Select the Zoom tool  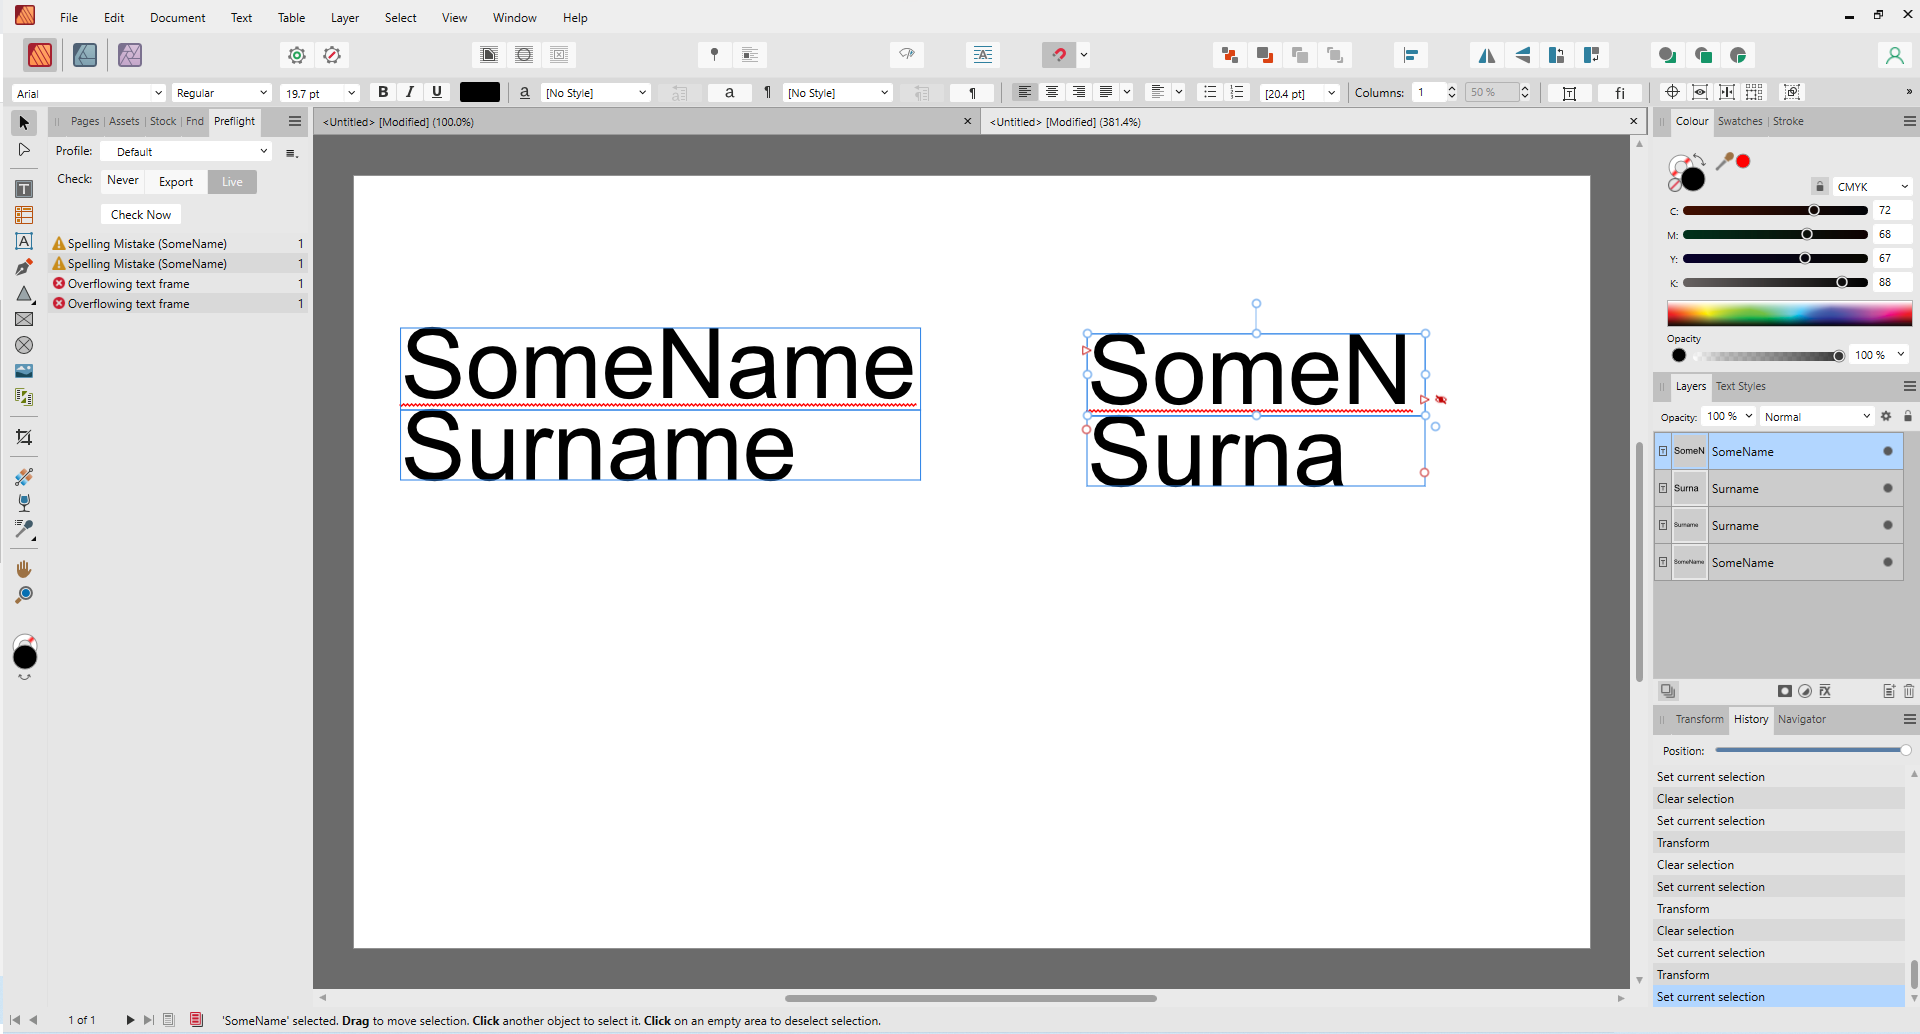click(x=24, y=595)
